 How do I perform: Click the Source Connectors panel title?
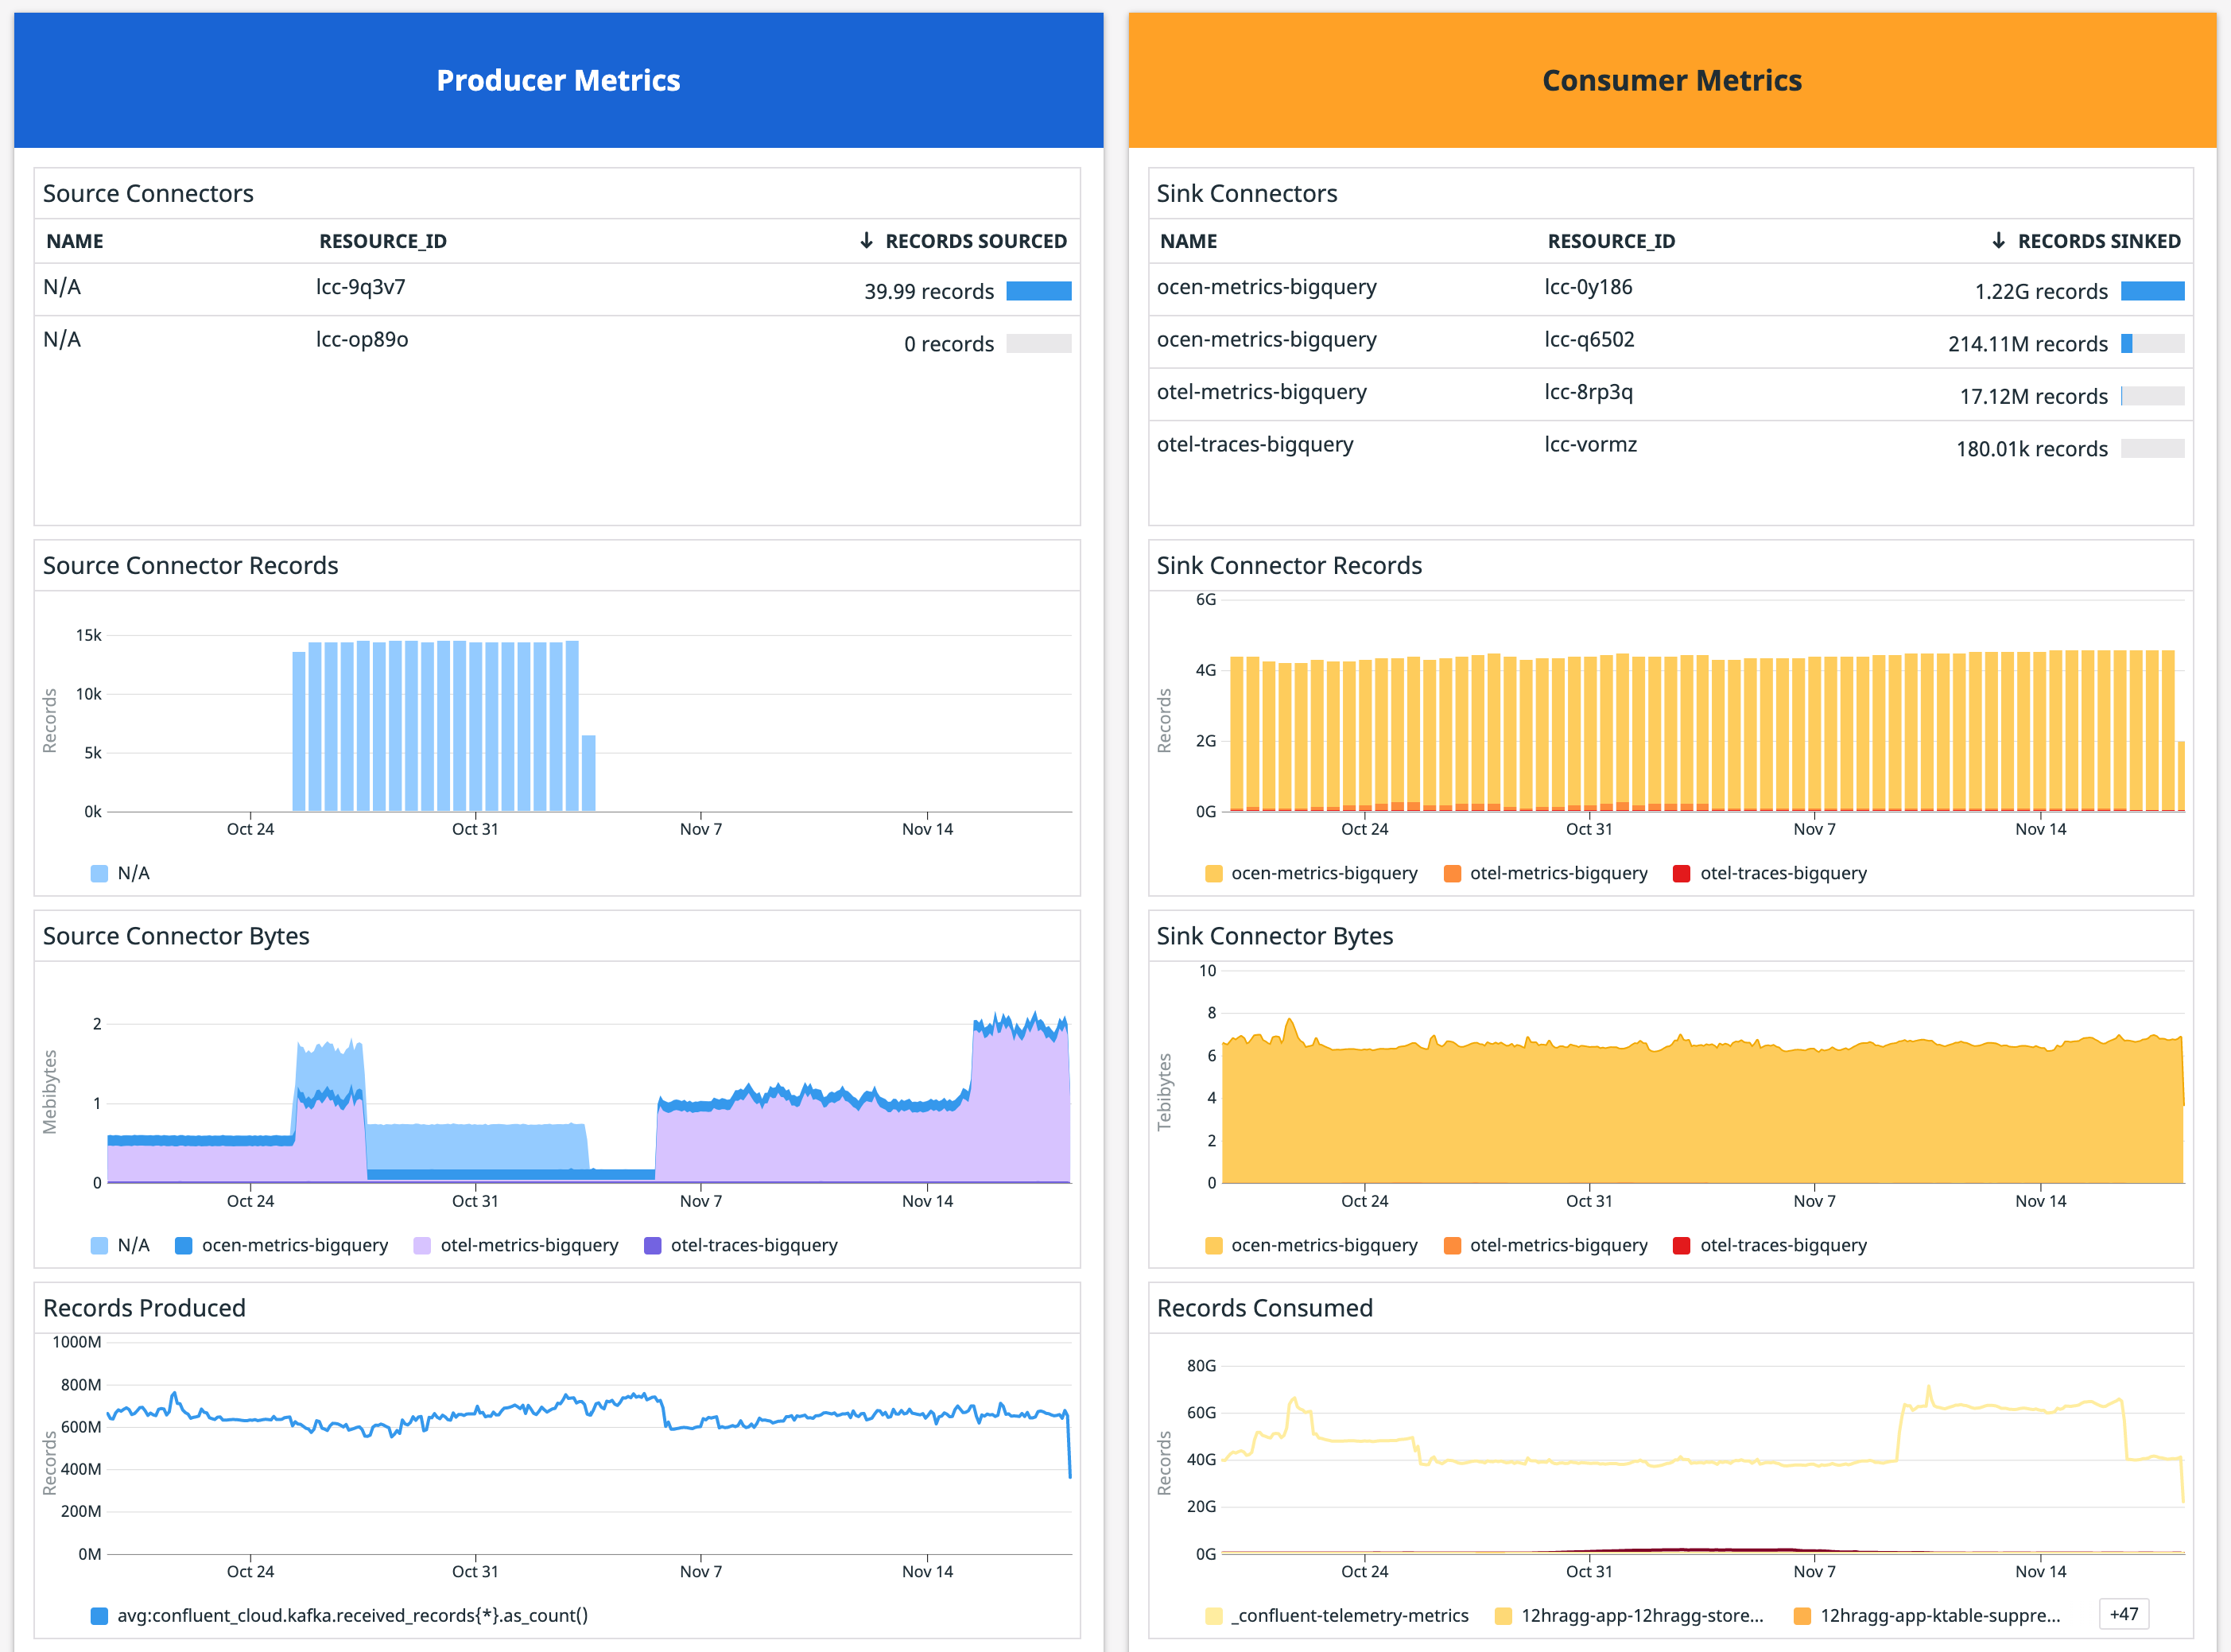[x=147, y=193]
